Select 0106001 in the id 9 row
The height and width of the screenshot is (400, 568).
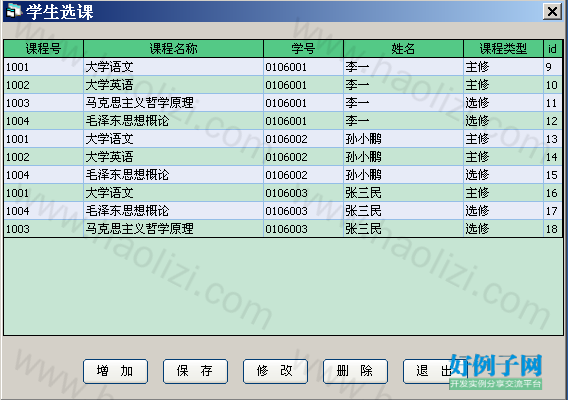(x=304, y=67)
